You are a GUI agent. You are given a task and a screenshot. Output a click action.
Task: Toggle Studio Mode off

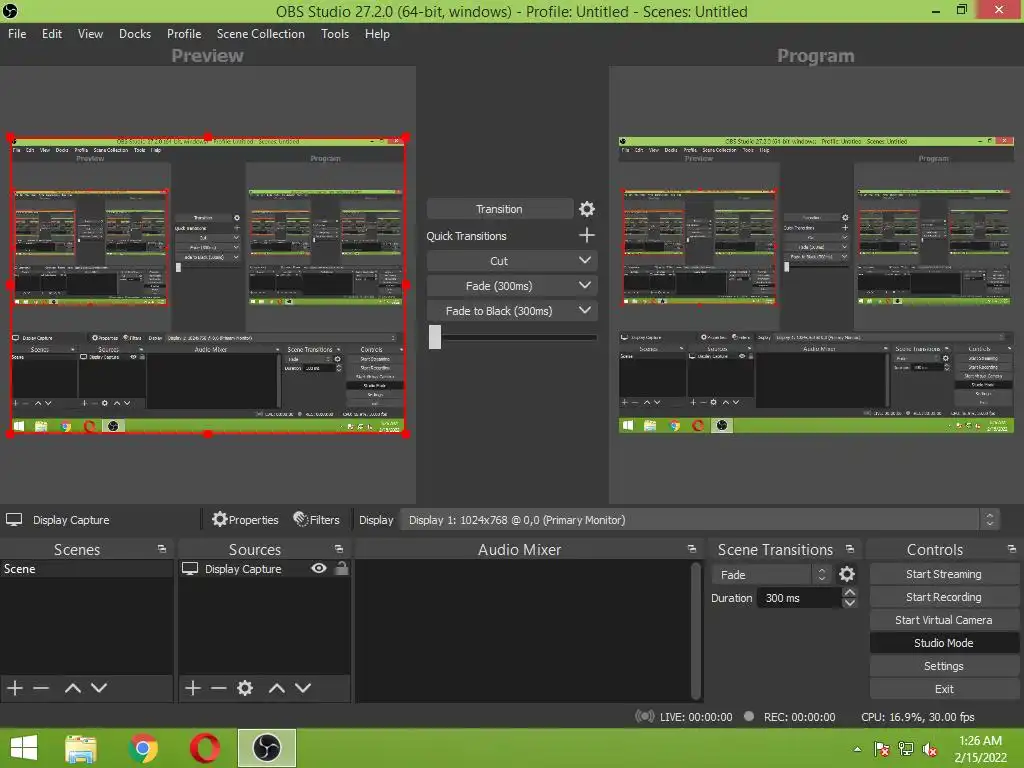944,643
